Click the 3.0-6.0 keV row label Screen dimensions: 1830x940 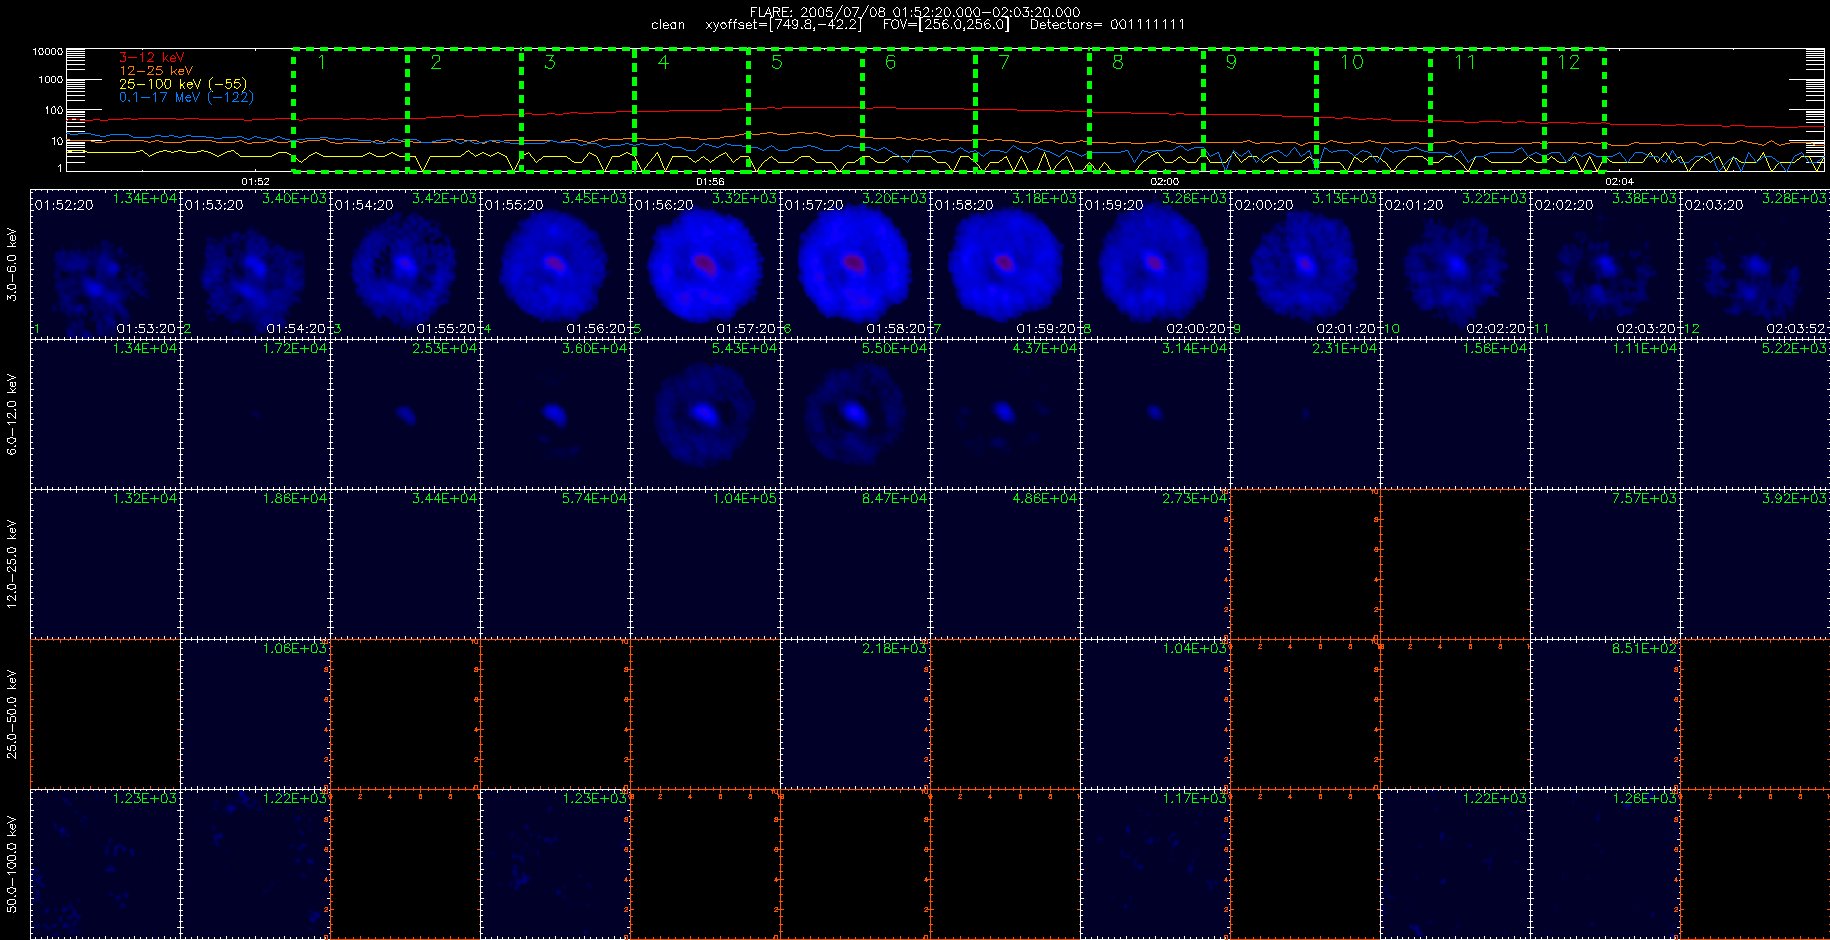(x=12, y=264)
